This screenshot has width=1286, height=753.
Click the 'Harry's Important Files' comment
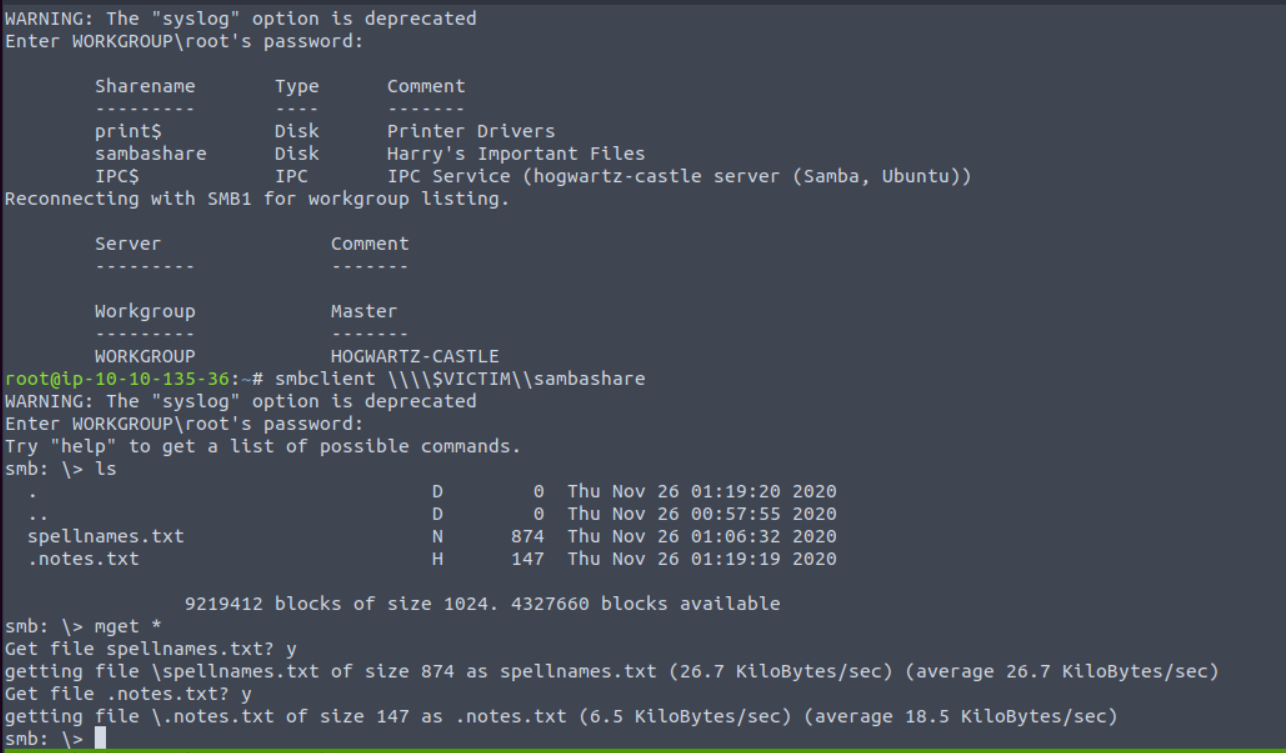[516, 153]
